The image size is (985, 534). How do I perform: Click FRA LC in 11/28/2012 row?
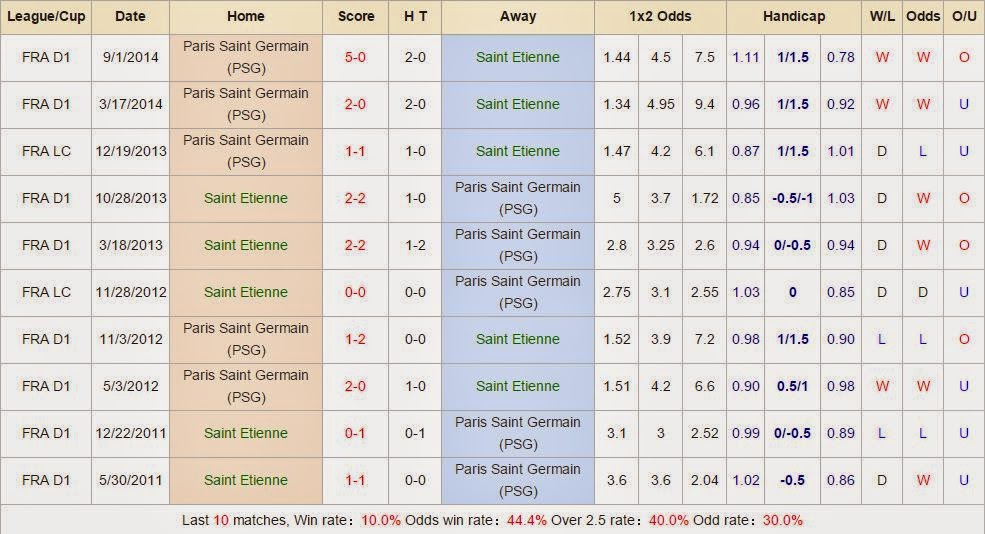[x=46, y=292]
